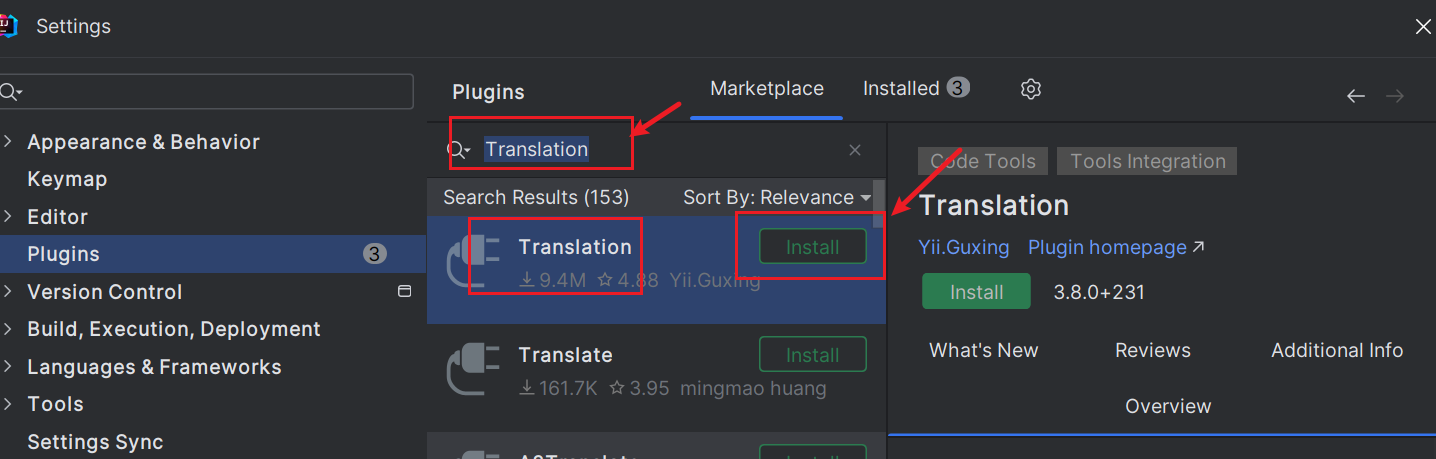This screenshot has width=1436, height=459.
Task: Install the Translate plugin by mingmao huang
Action: (813, 355)
